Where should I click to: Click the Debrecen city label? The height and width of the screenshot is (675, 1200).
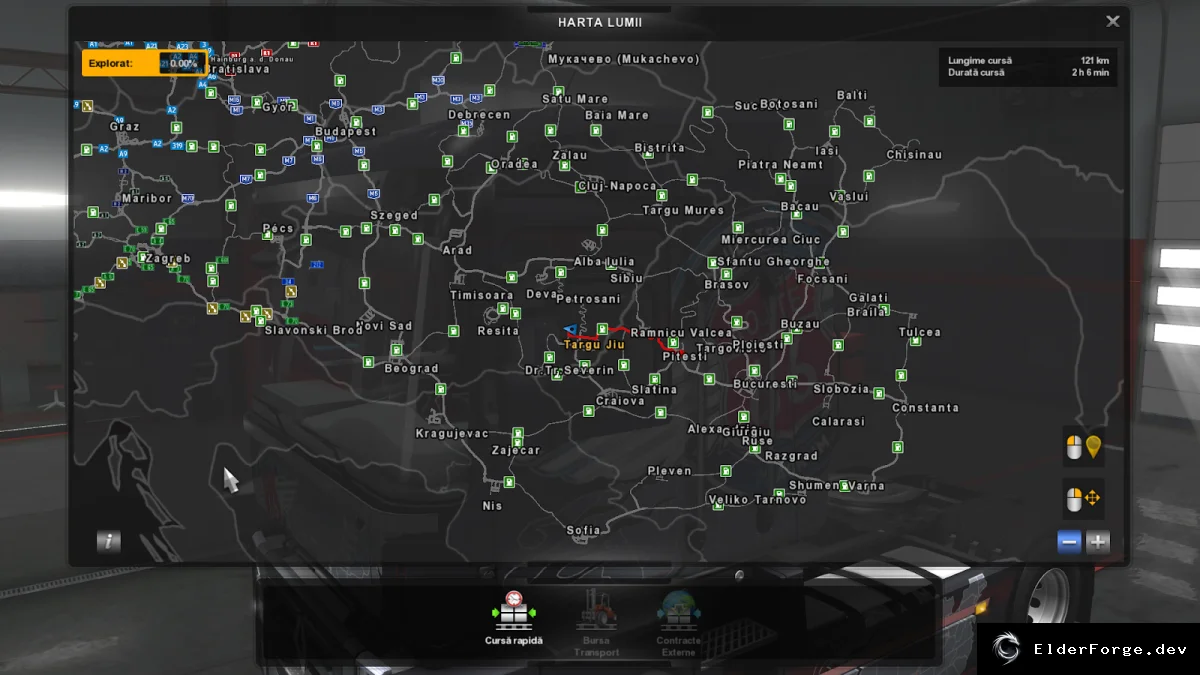point(479,115)
